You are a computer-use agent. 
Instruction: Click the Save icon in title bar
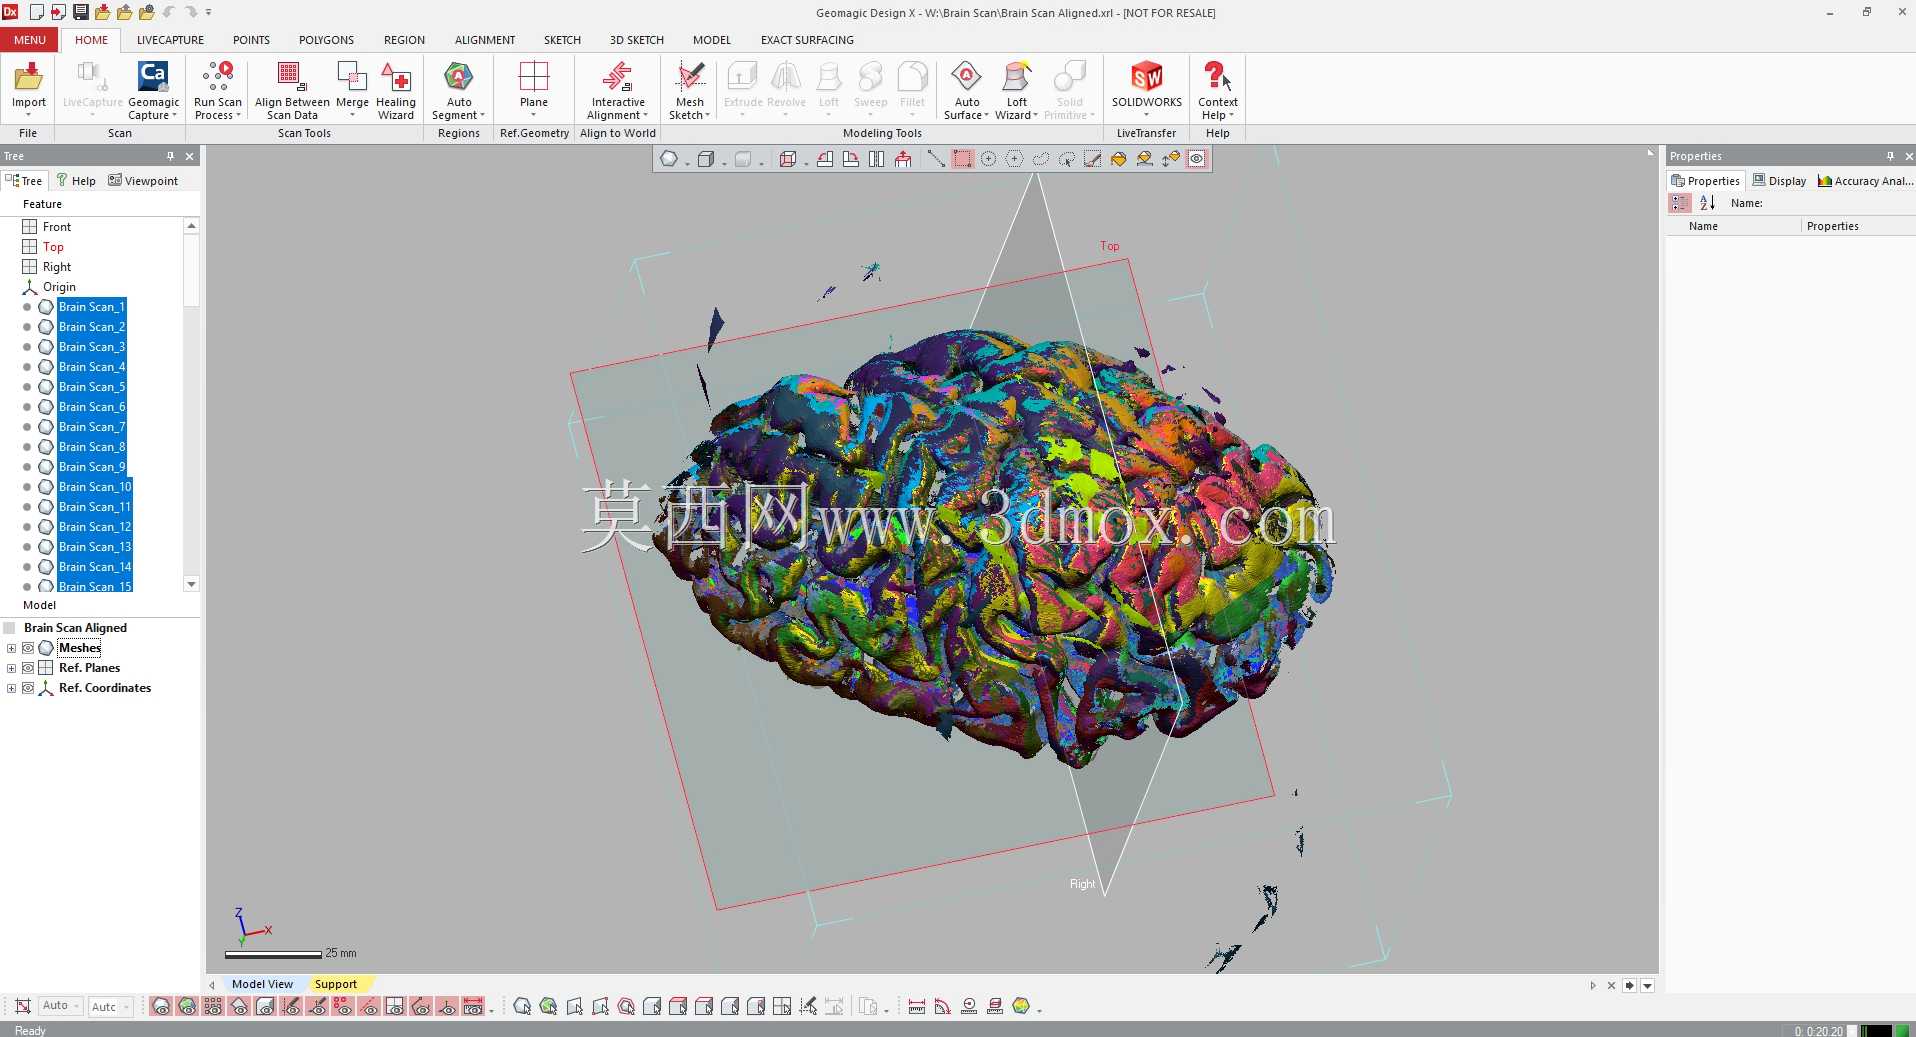[x=80, y=12]
